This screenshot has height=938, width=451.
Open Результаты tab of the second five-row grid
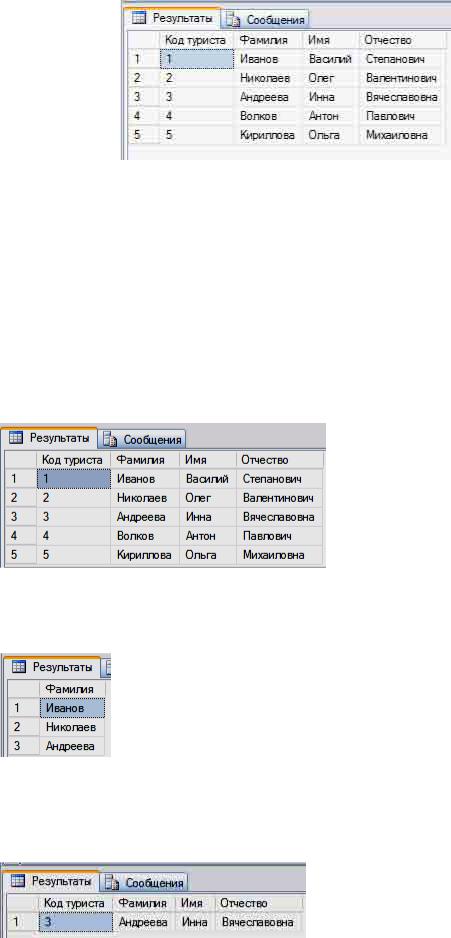49,438
